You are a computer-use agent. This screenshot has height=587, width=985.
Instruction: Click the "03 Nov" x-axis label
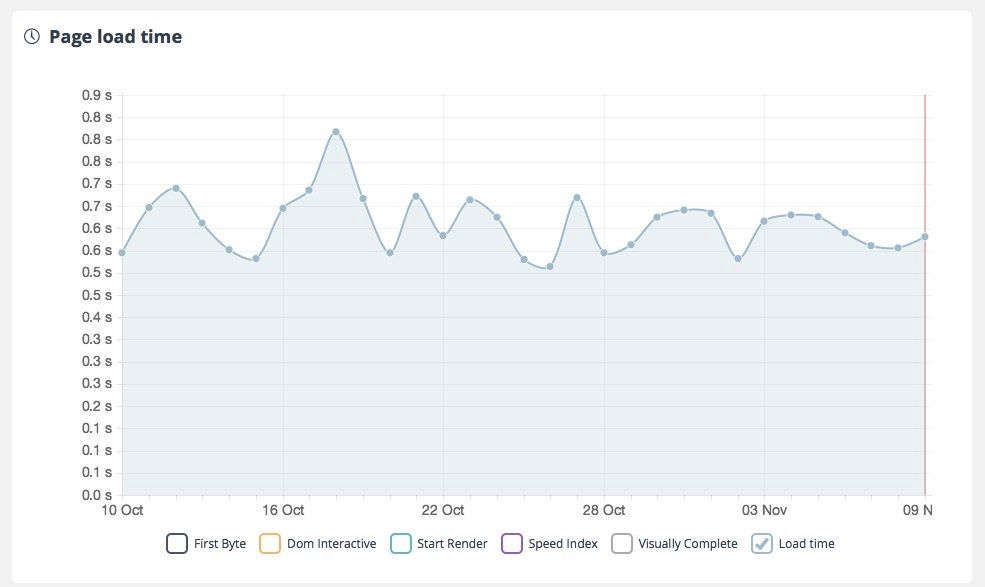tap(764, 510)
